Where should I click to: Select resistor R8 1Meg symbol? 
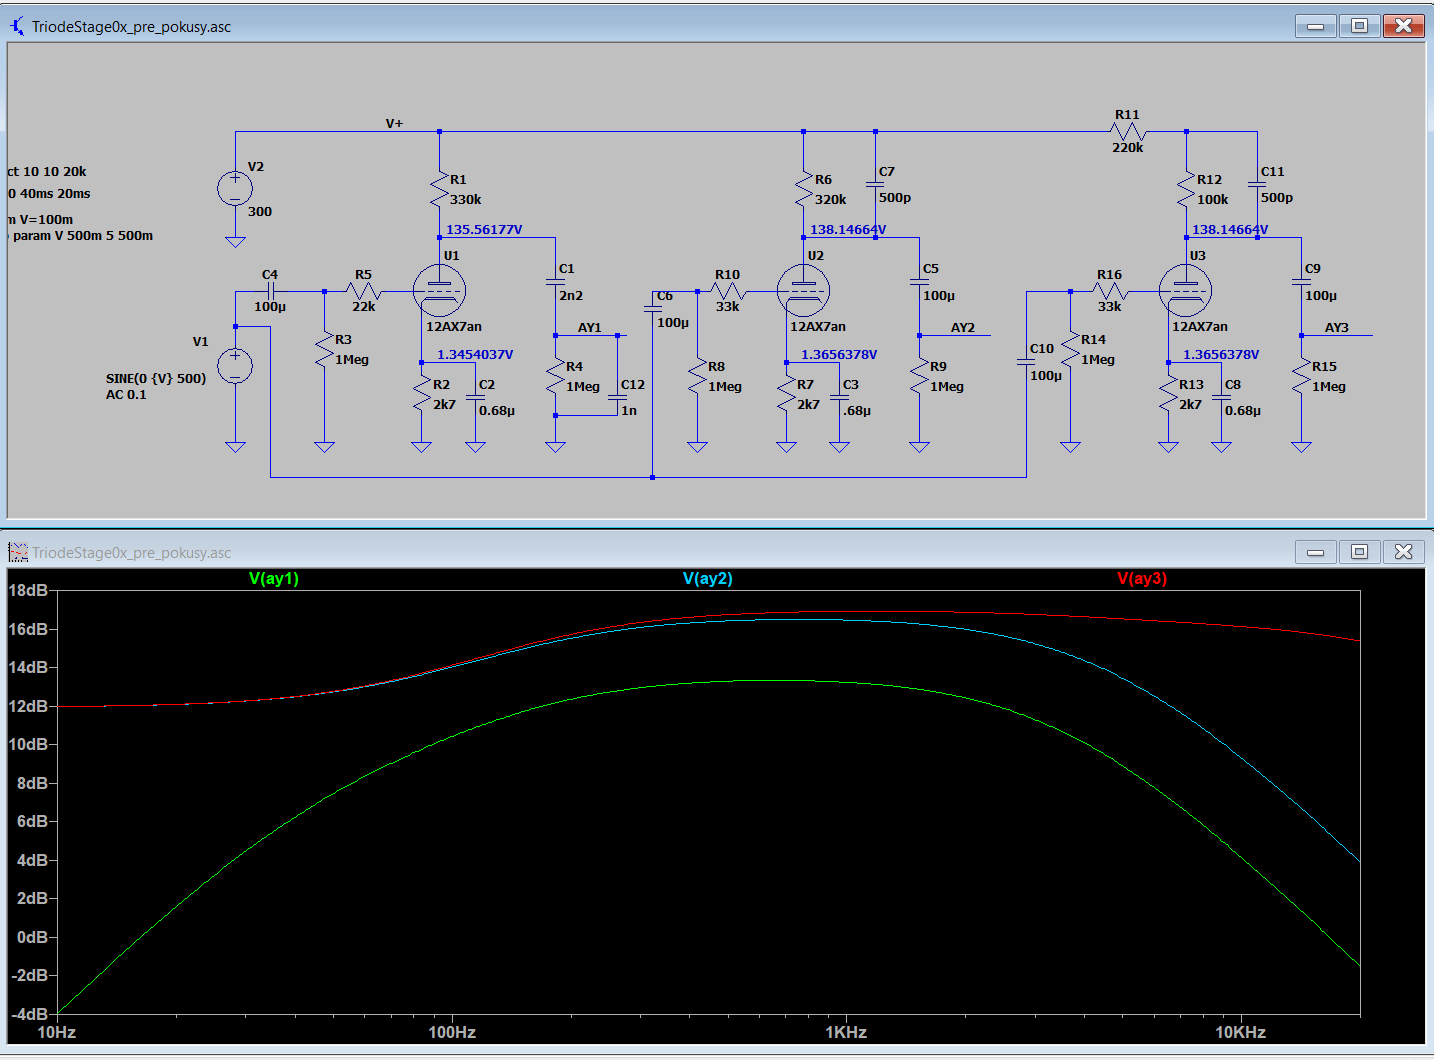click(x=697, y=377)
